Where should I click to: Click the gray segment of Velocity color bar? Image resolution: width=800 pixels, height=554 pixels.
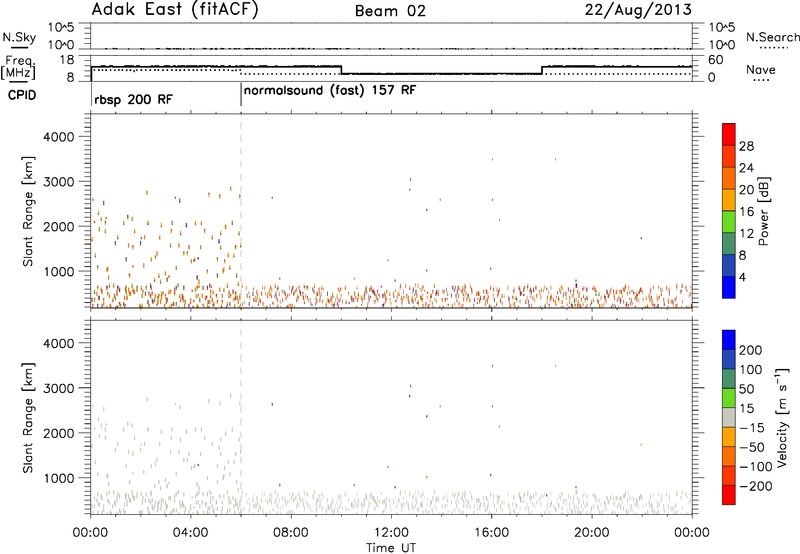[729, 417]
